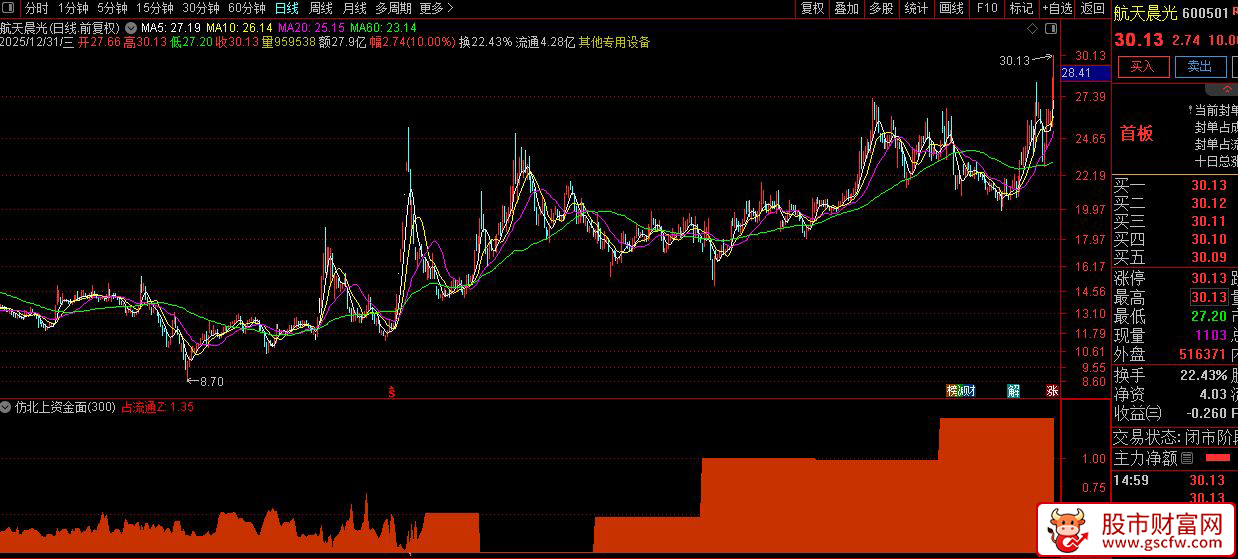Click the 最低 value 27.20
The width and height of the screenshot is (1238, 559).
[1208, 317]
